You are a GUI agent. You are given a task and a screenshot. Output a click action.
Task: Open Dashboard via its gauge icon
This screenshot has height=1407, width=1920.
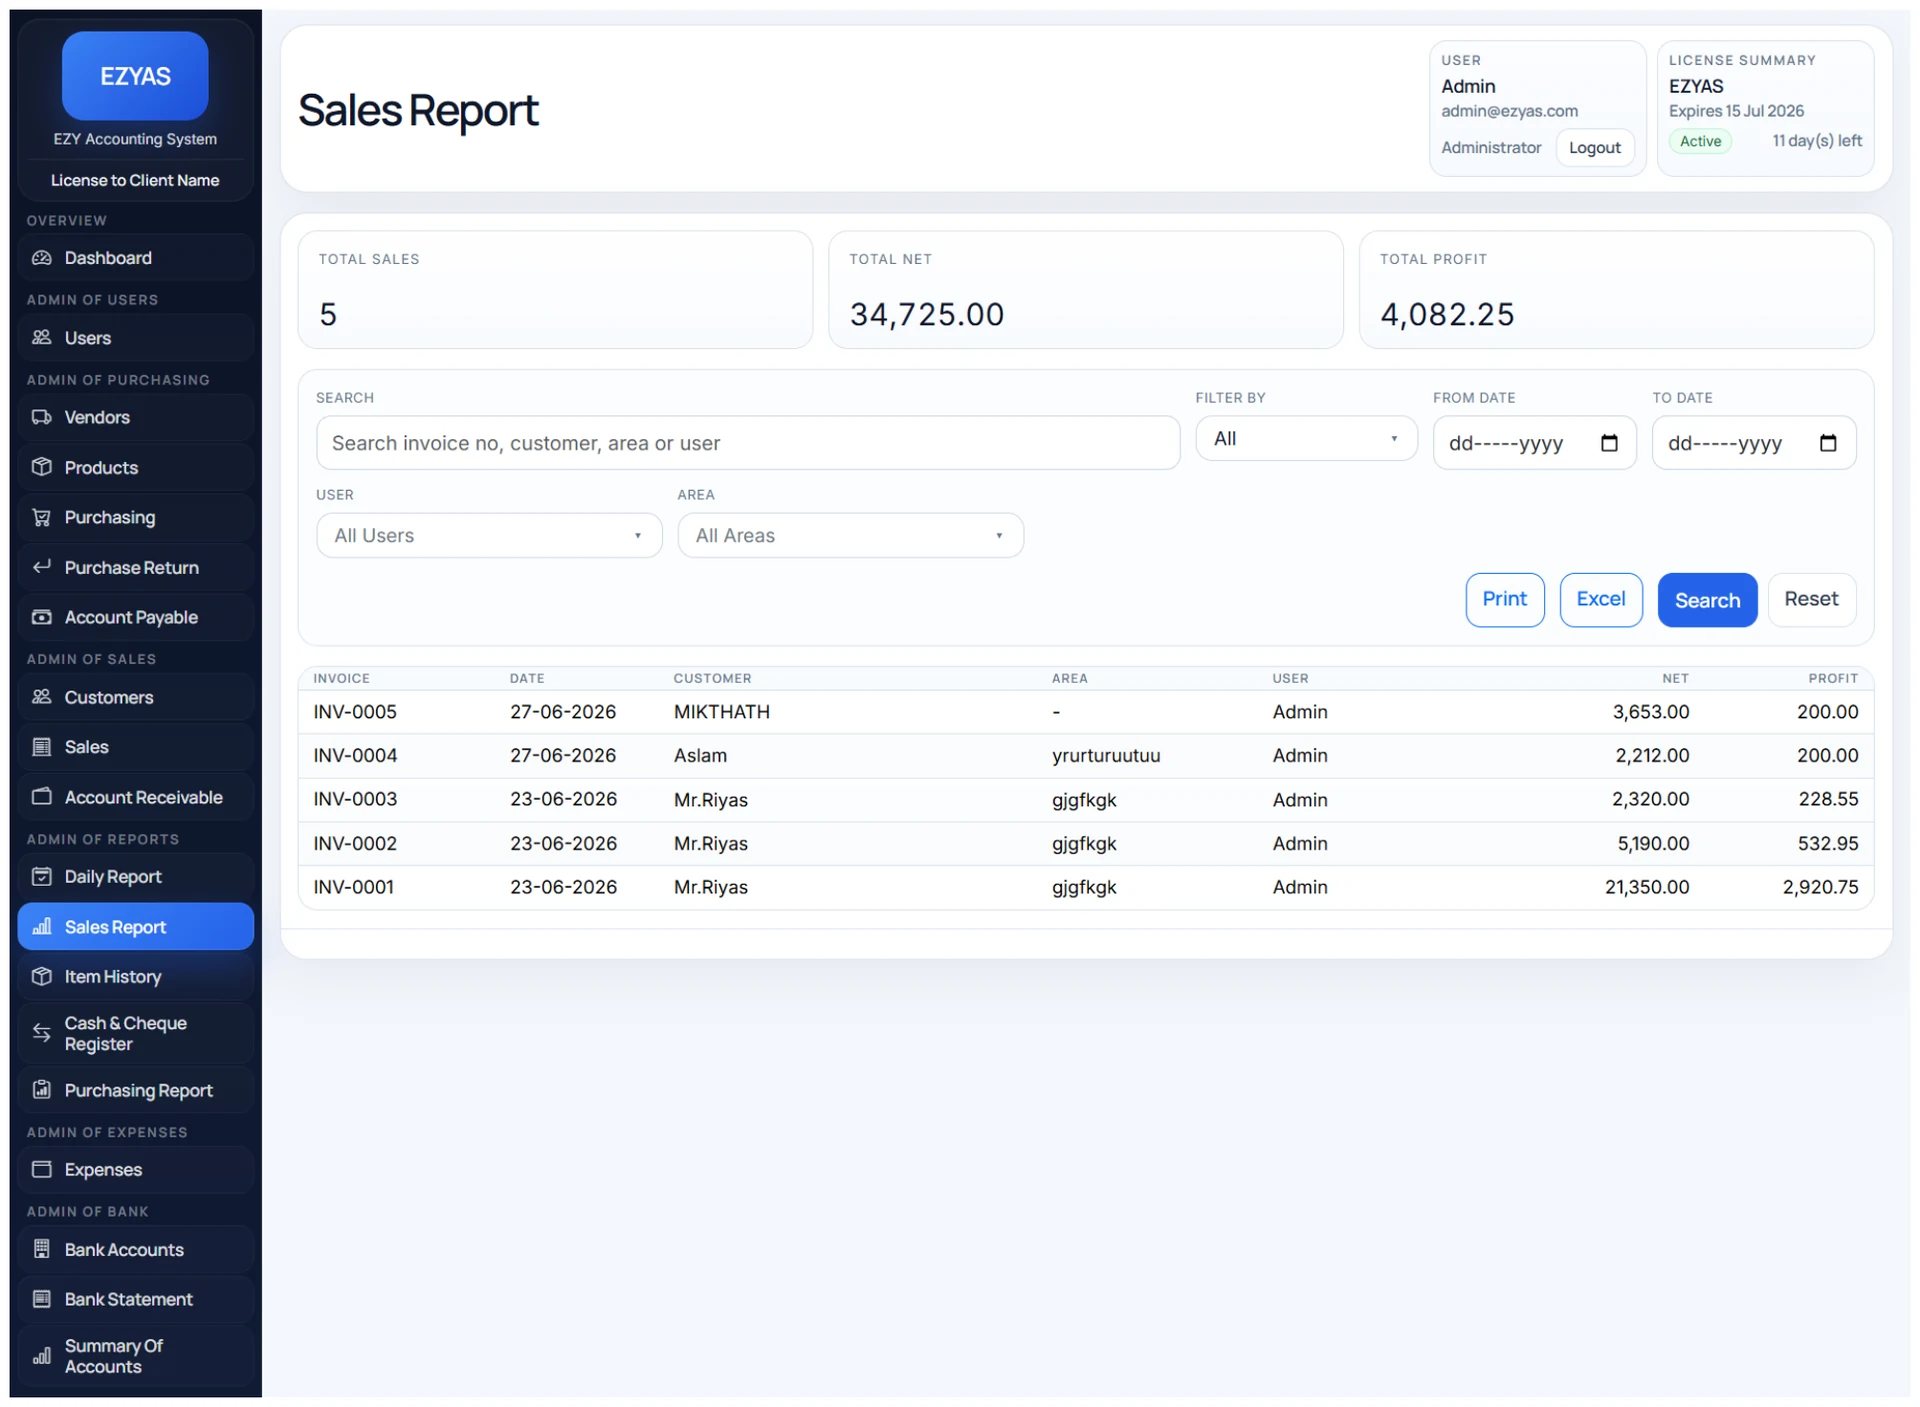(x=41, y=258)
